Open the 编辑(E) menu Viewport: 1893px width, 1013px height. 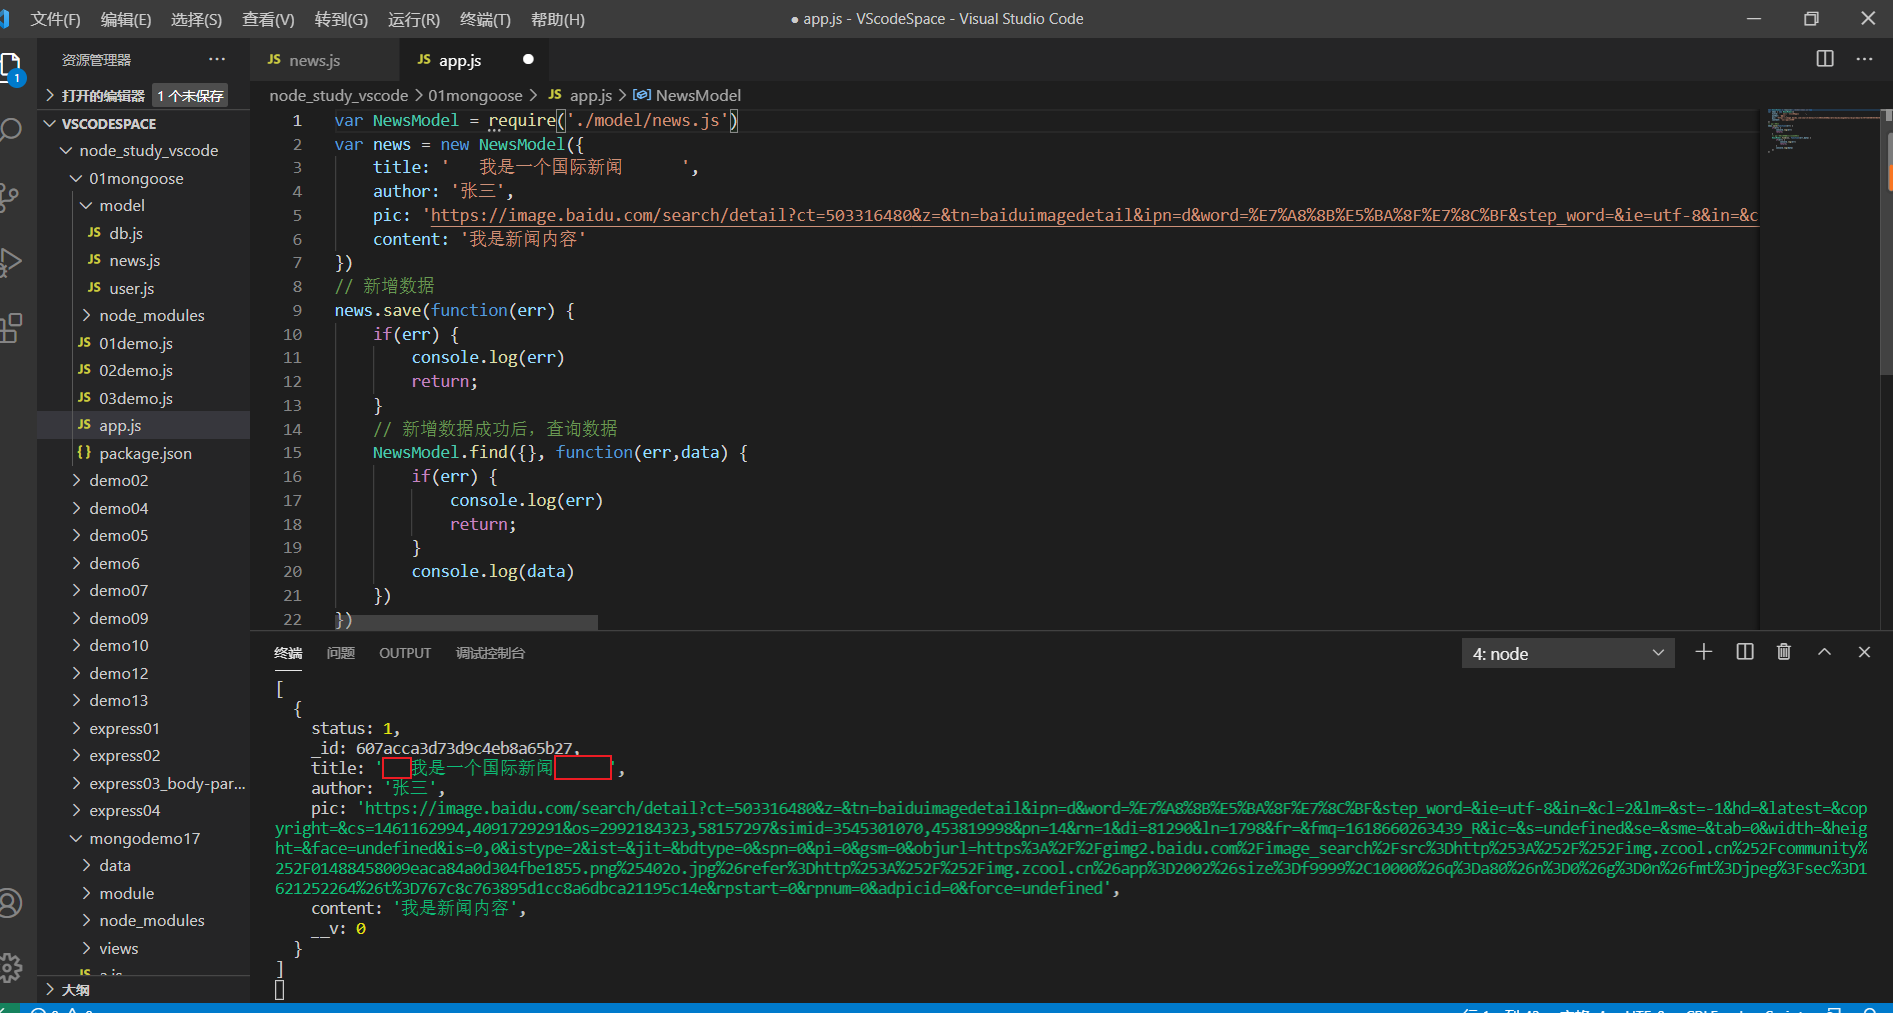(126, 19)
